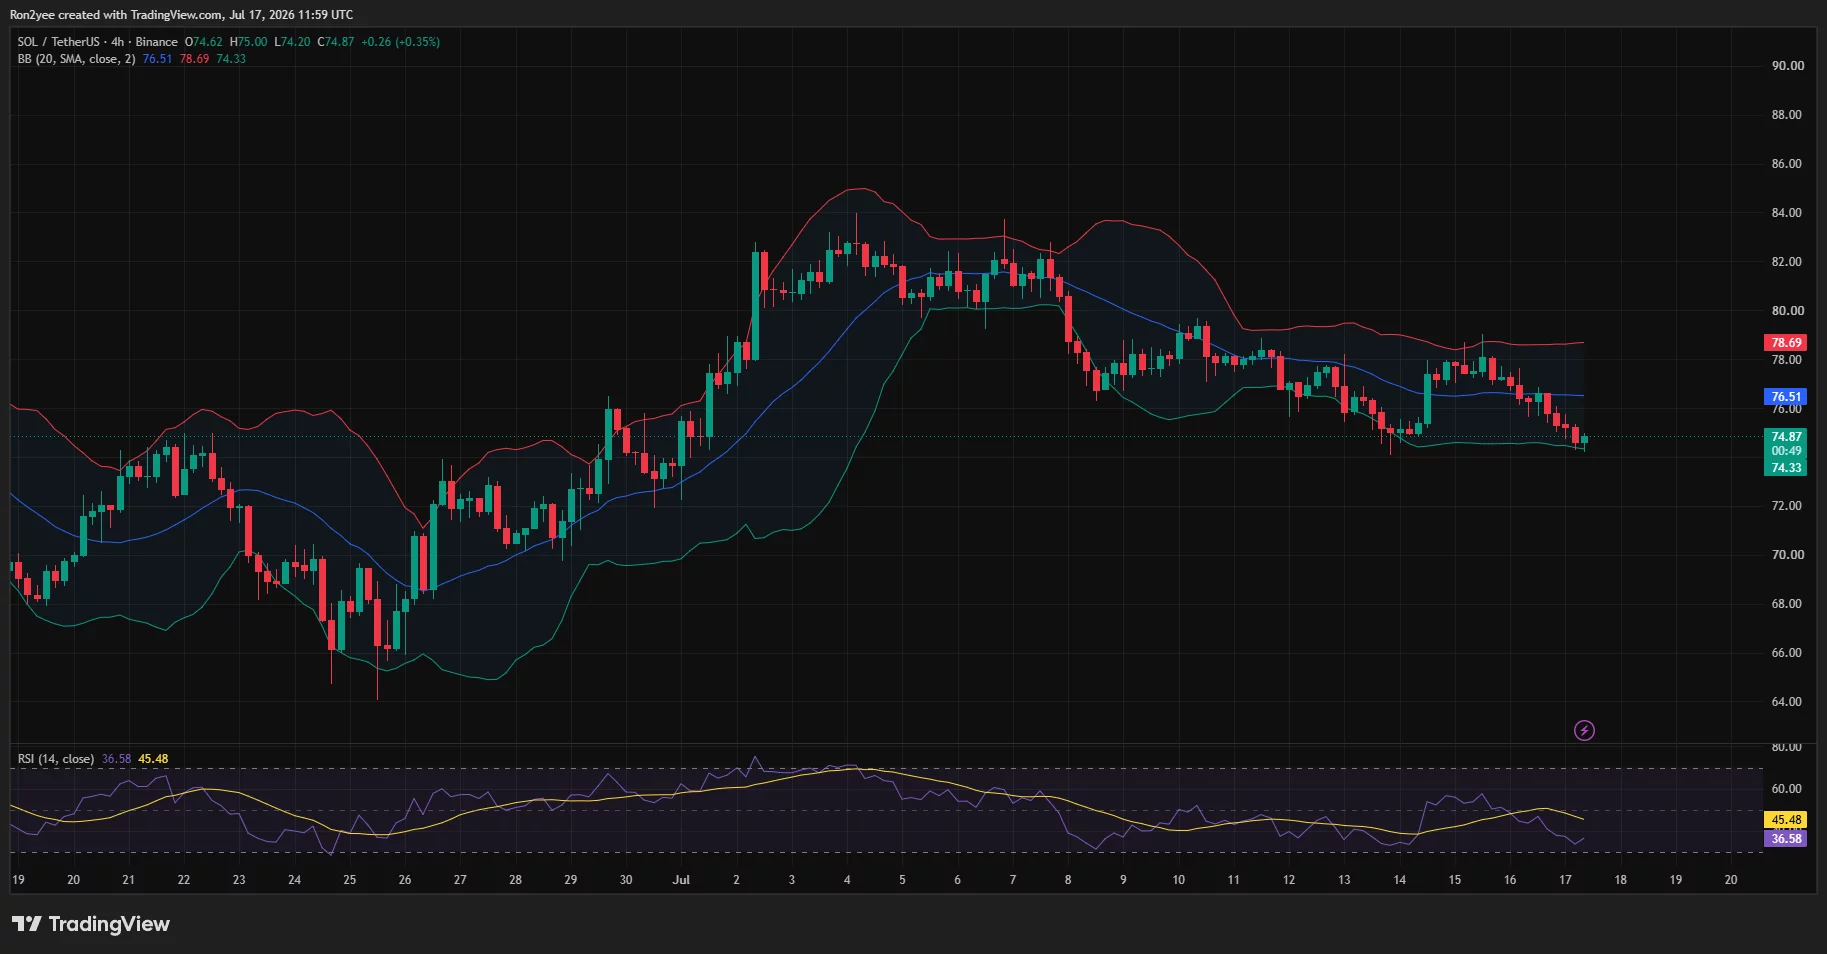
Task: Click the red 78.69 upper band price tag
Action: [1786, 343]
